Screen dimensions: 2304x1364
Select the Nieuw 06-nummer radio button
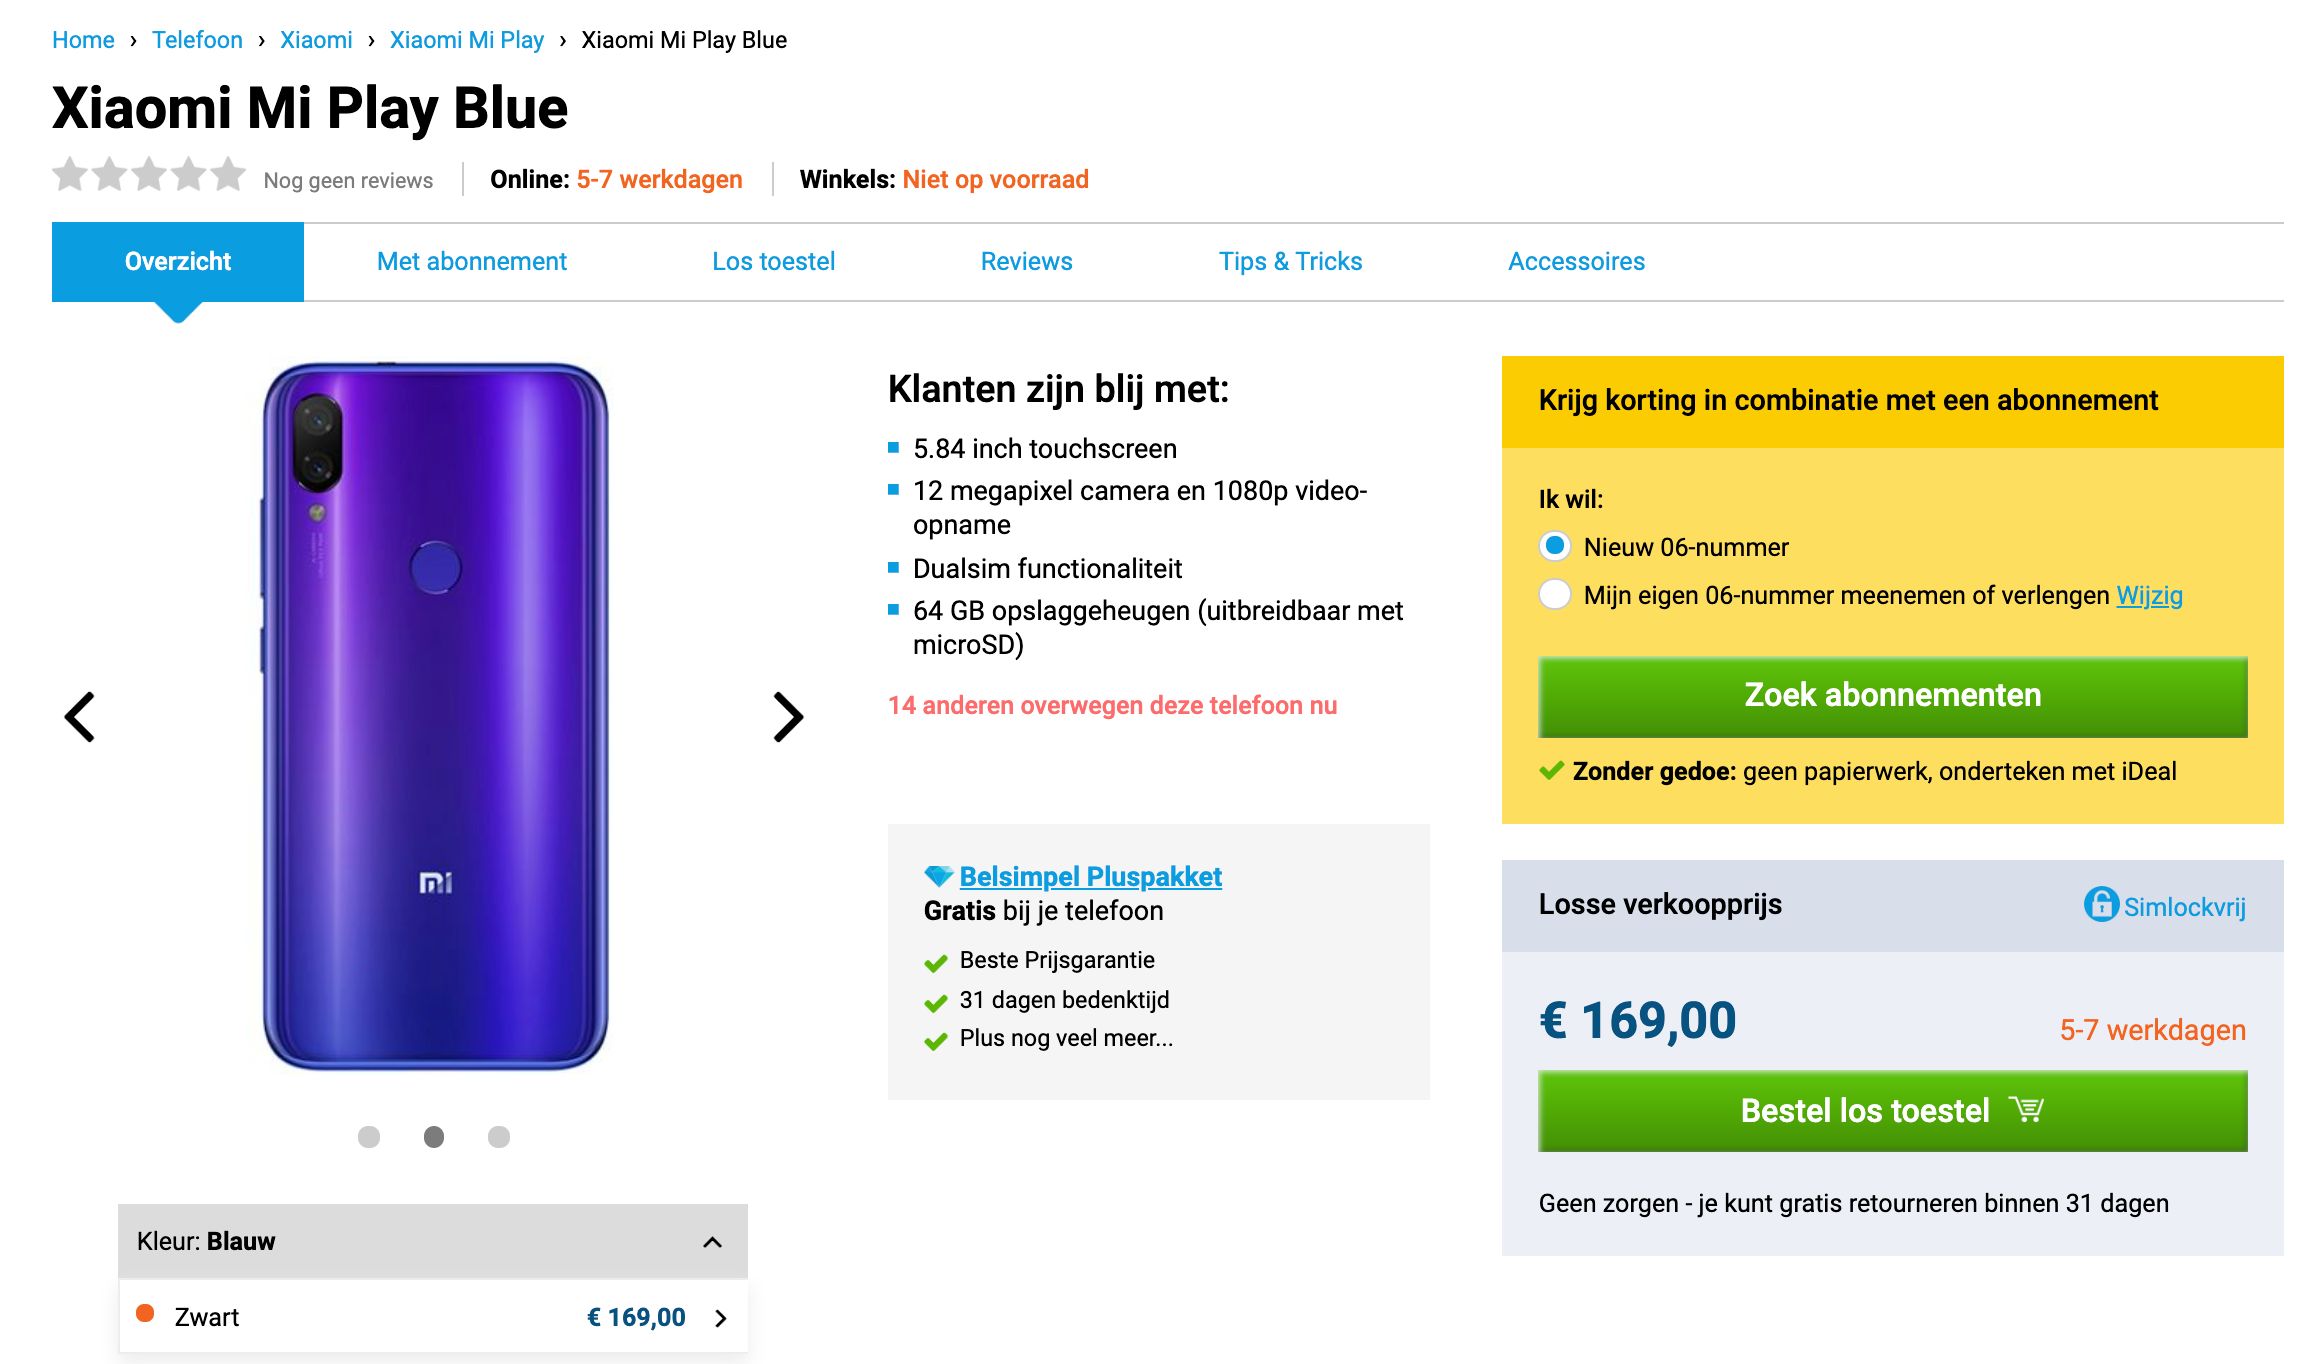1554,547
